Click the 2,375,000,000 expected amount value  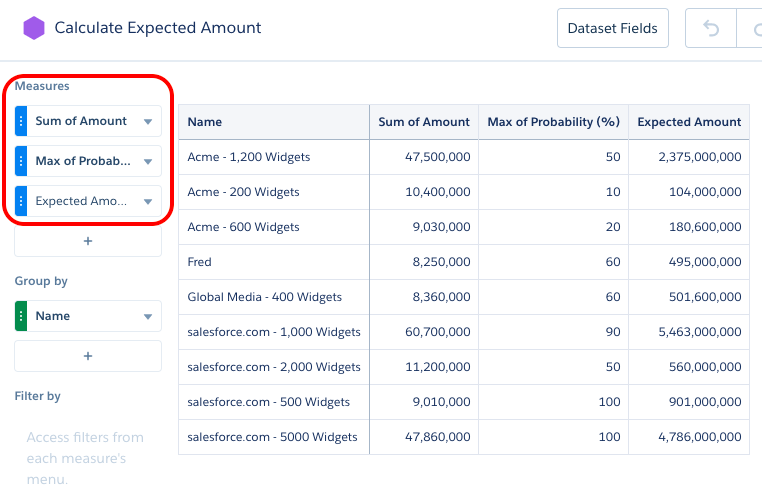click(x=700, y=157)
